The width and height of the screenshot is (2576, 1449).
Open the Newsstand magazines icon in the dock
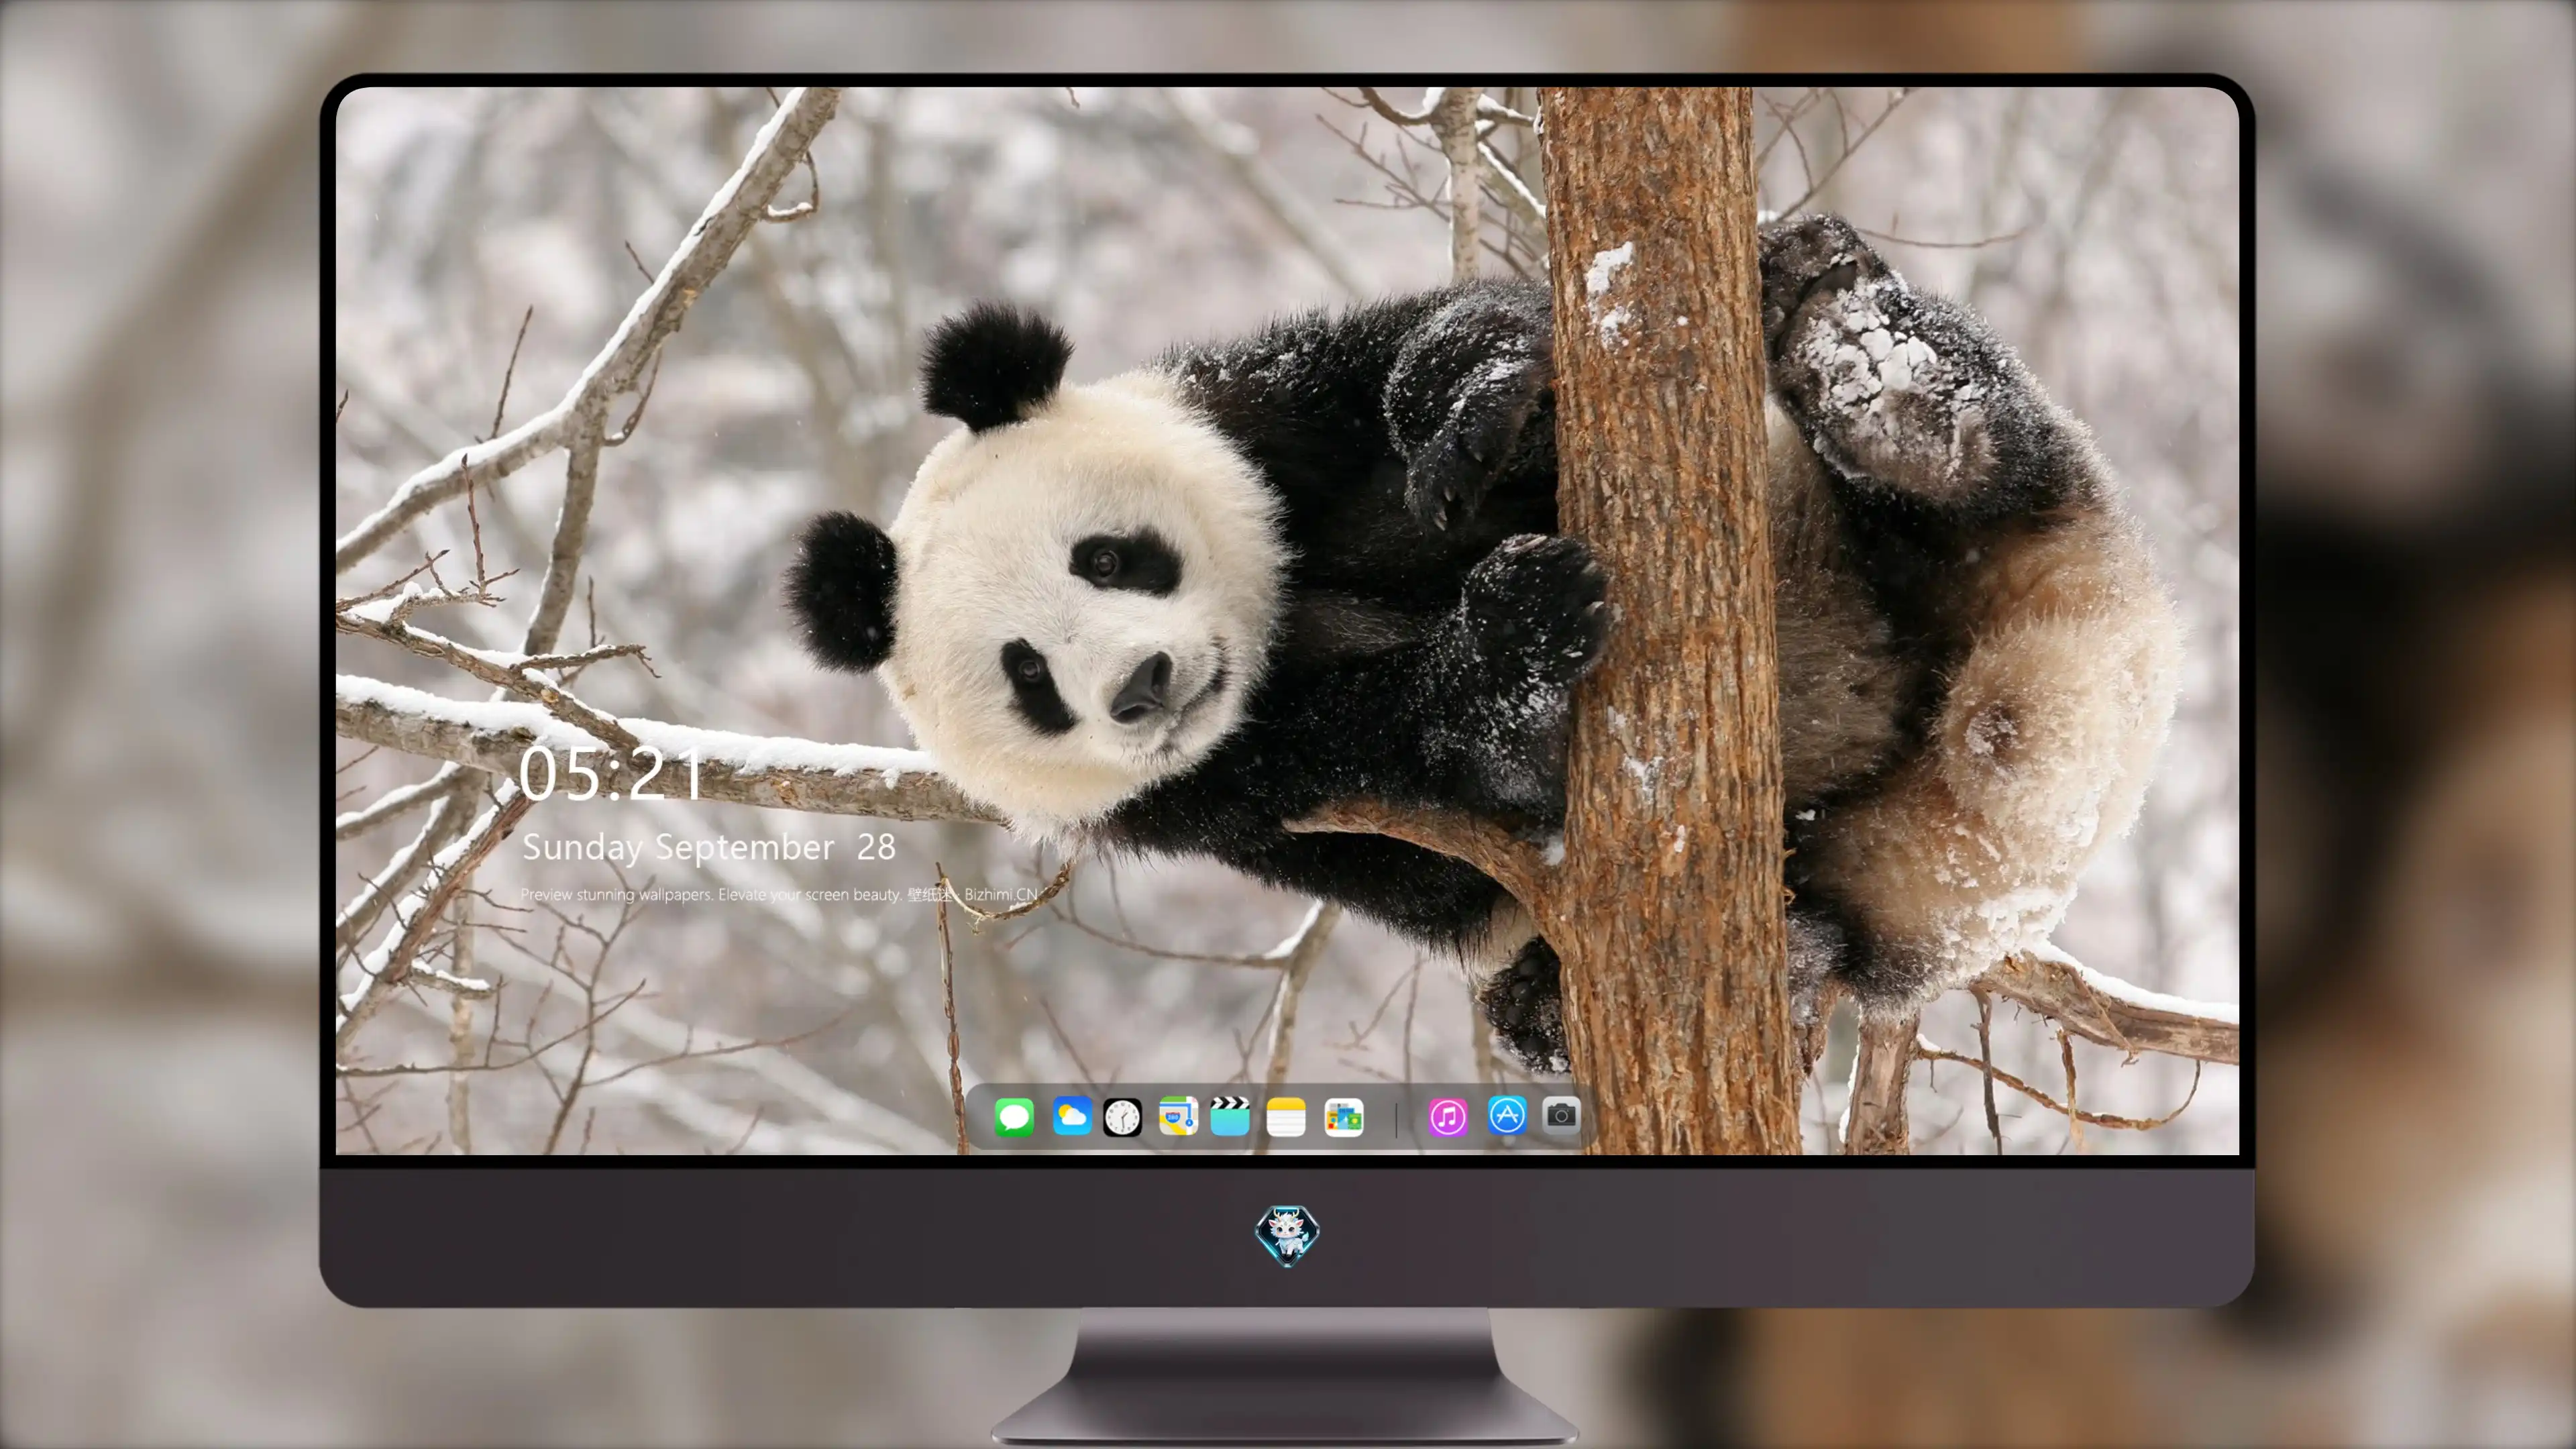1343,1117
